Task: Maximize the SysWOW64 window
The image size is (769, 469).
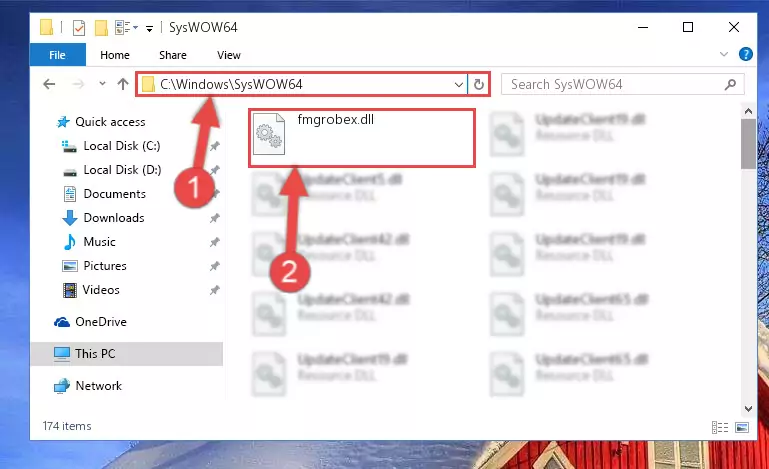Action: [688, 27]
